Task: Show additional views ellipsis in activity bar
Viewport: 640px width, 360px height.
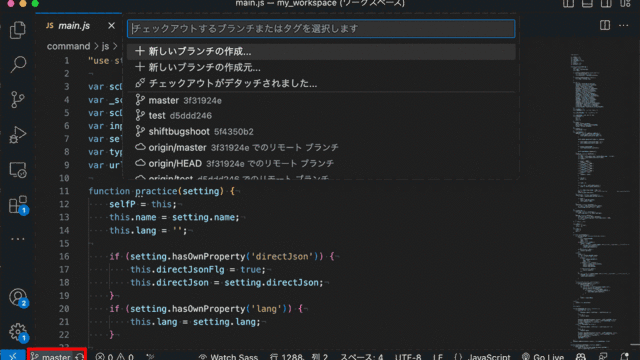Action: point(18,239)
